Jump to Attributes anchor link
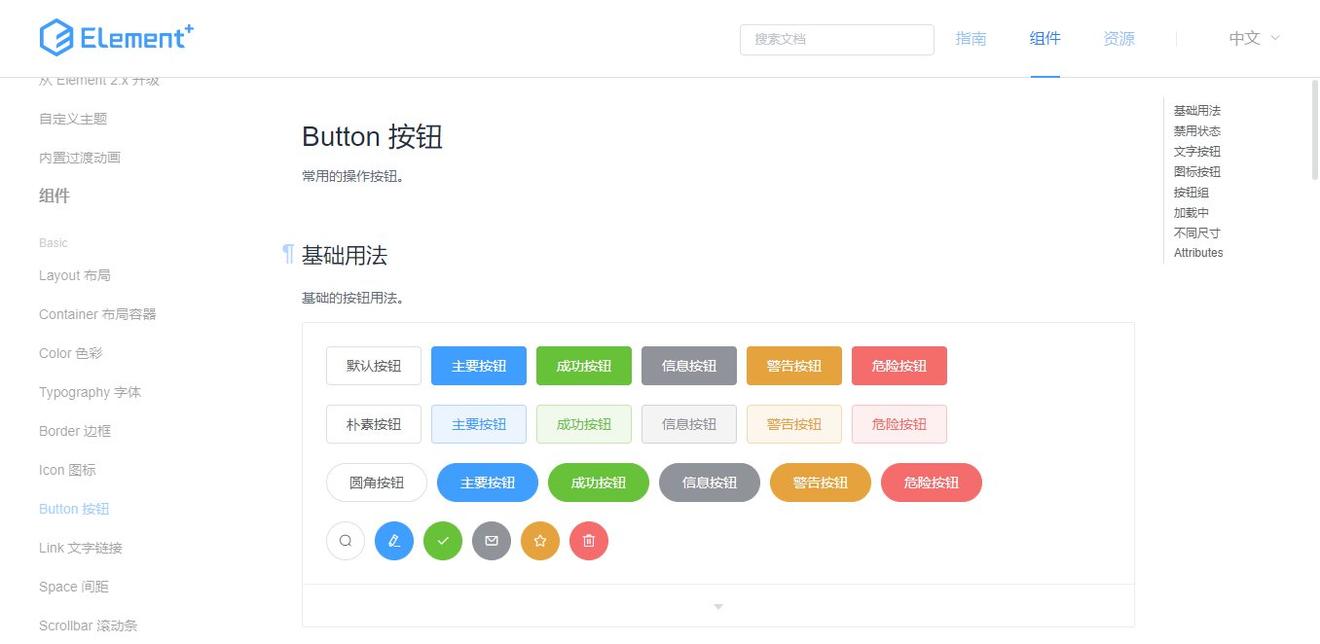This screenshot has height=644, width=1320. coord(1198,252)
